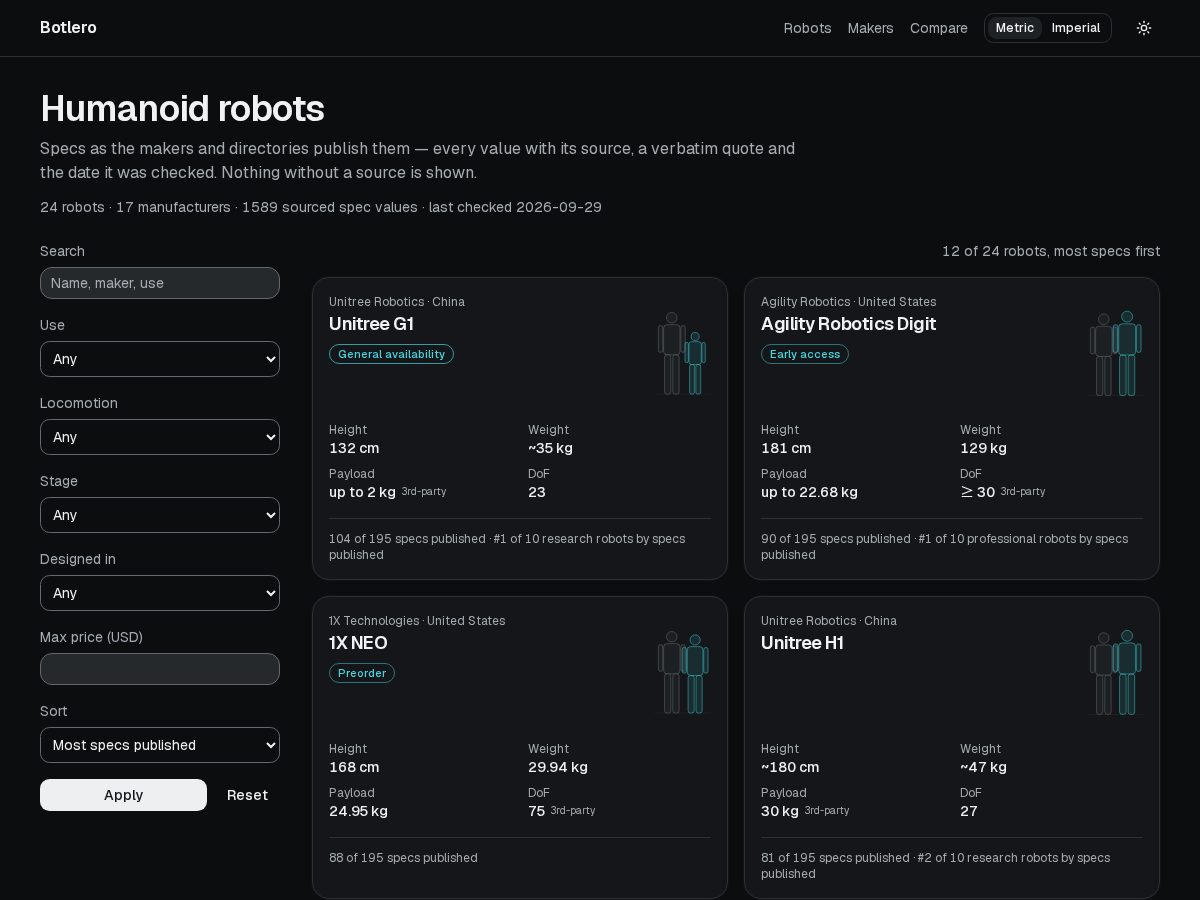Click '90 of 195 specs published' on Digit card
Screen dimensions: 1200x900
tap(836, 539)
